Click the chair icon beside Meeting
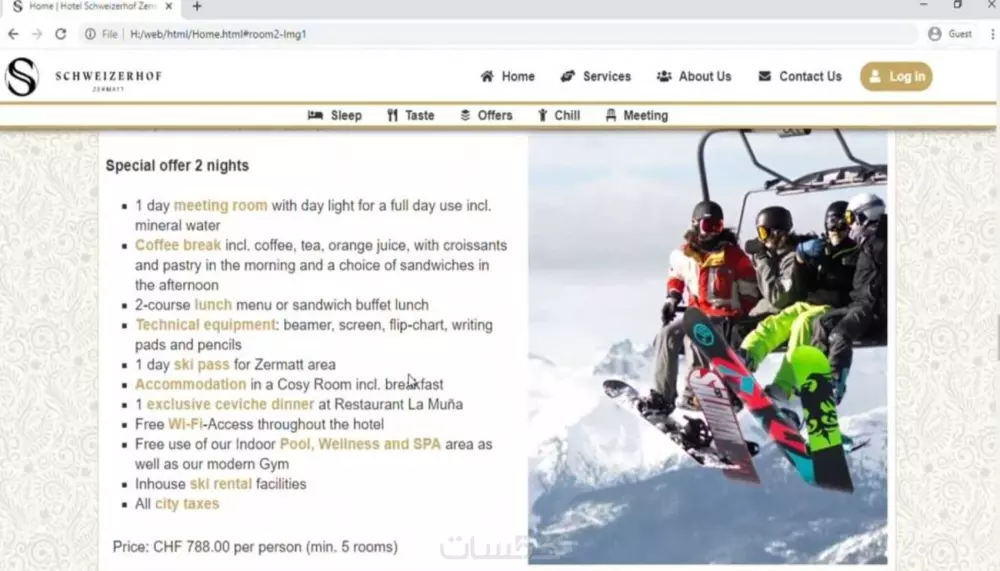 [x=611, y=115]
